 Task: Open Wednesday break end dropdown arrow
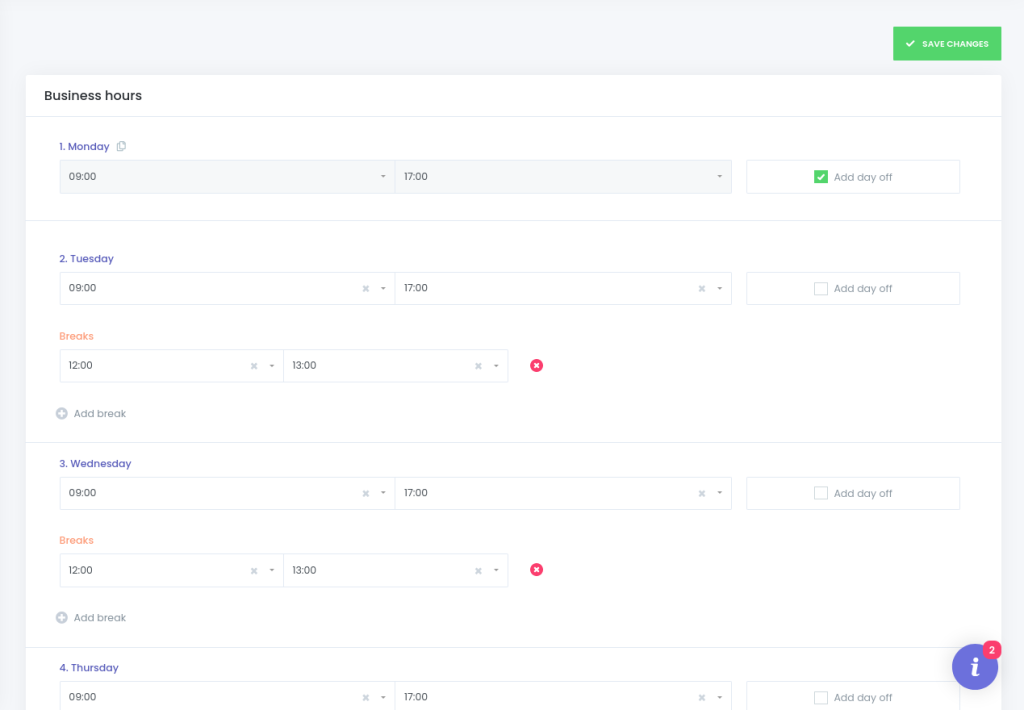click(496, 570)
